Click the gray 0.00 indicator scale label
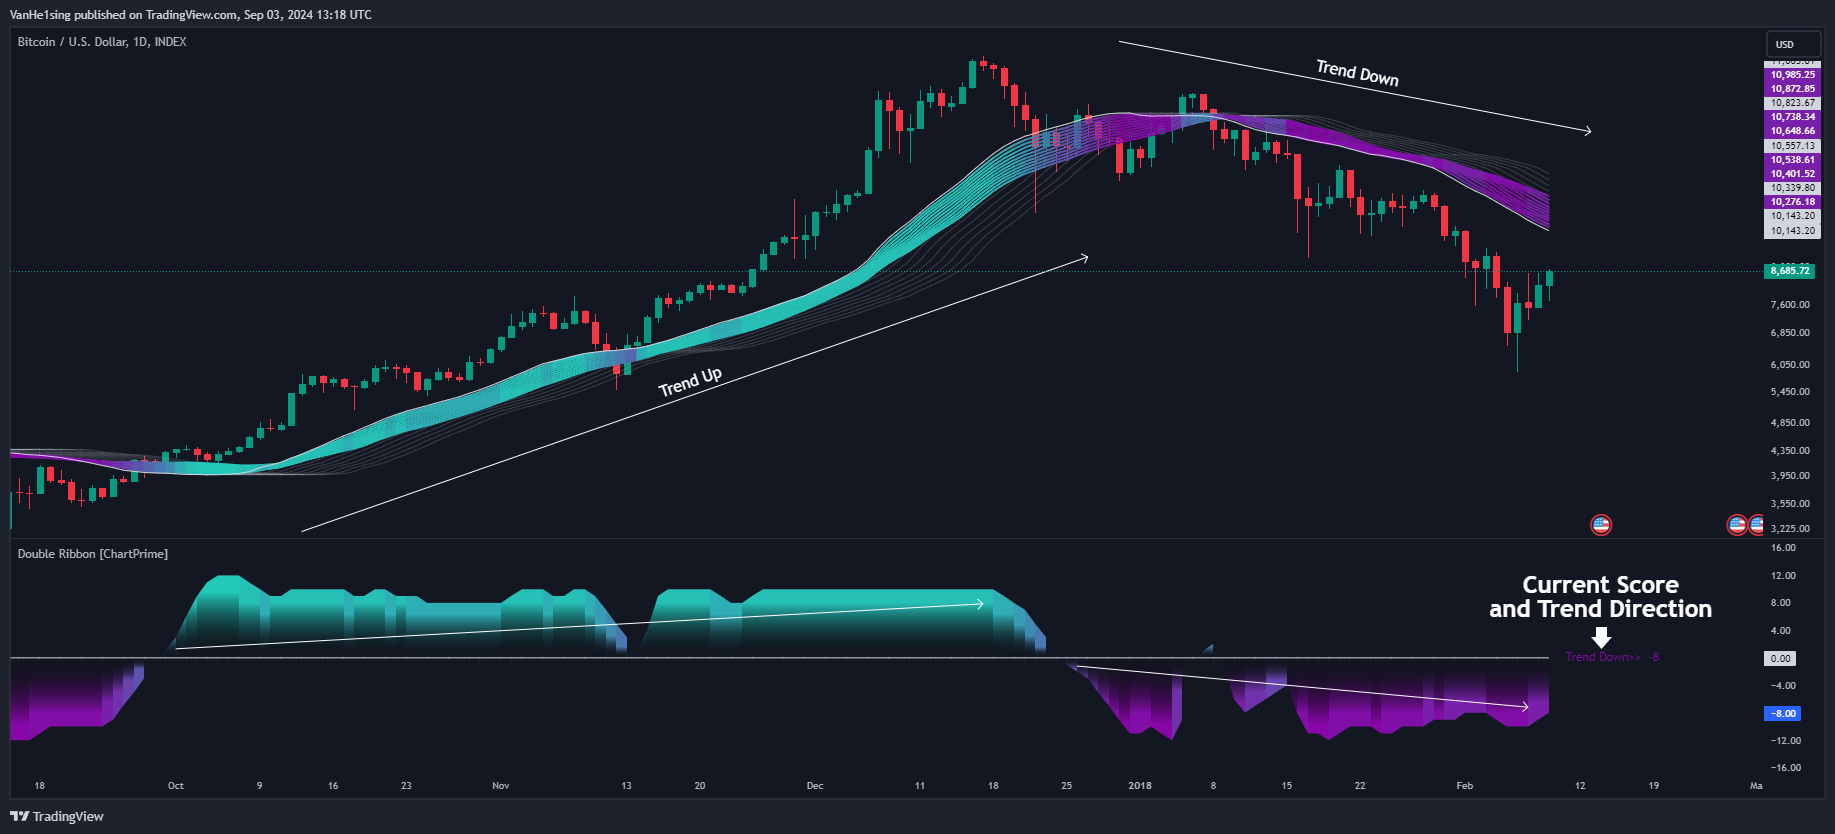This screenshot has width=1835, height=834. click(1780, 659)
